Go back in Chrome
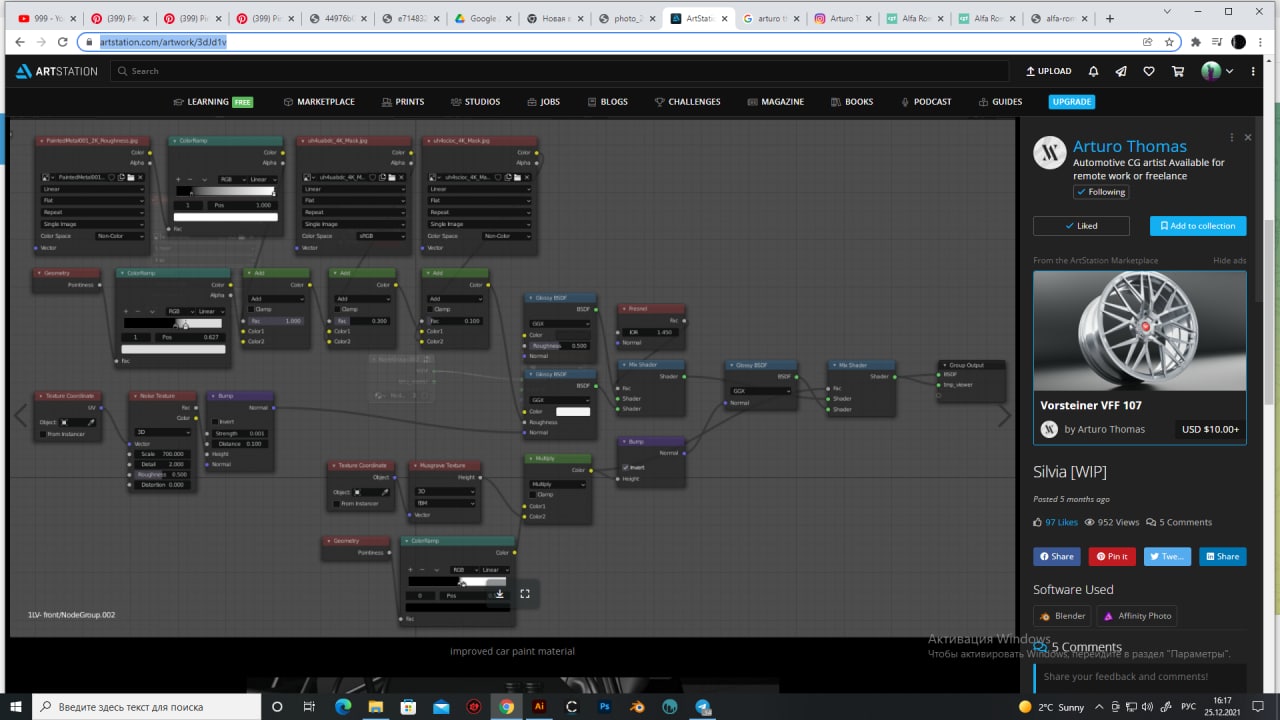 17,42
